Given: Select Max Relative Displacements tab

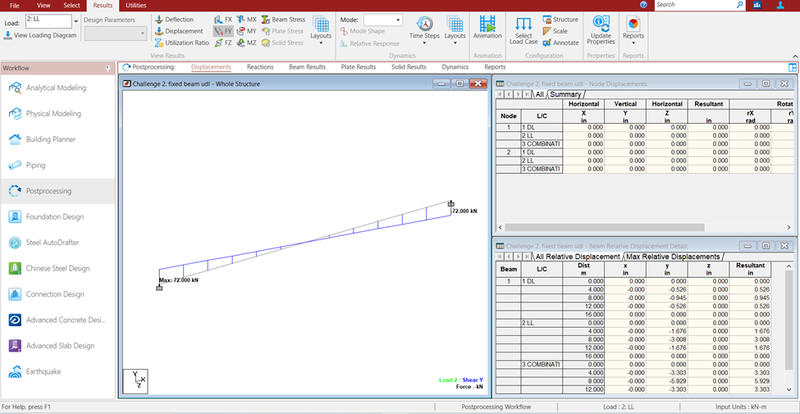Looking at the screenshot, I should click(673, 257).
